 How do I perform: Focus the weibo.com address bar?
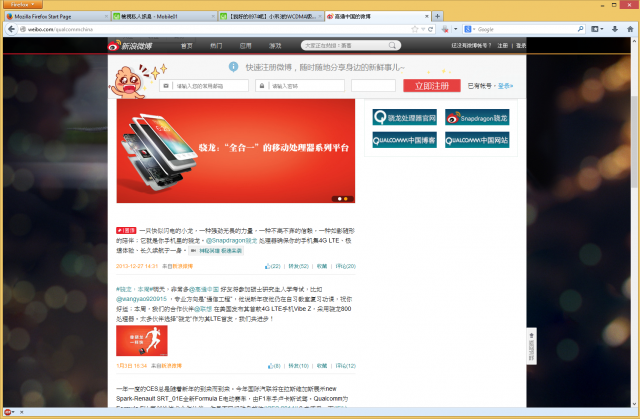click(216, 29)
